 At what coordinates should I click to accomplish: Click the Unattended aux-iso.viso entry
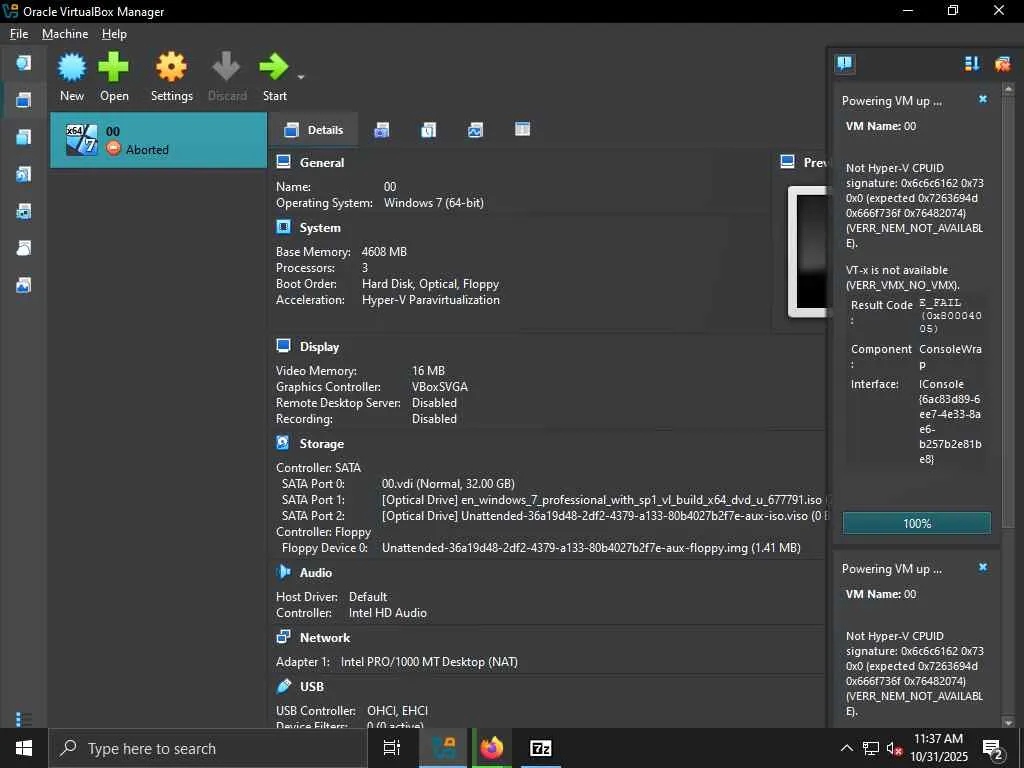604,516
